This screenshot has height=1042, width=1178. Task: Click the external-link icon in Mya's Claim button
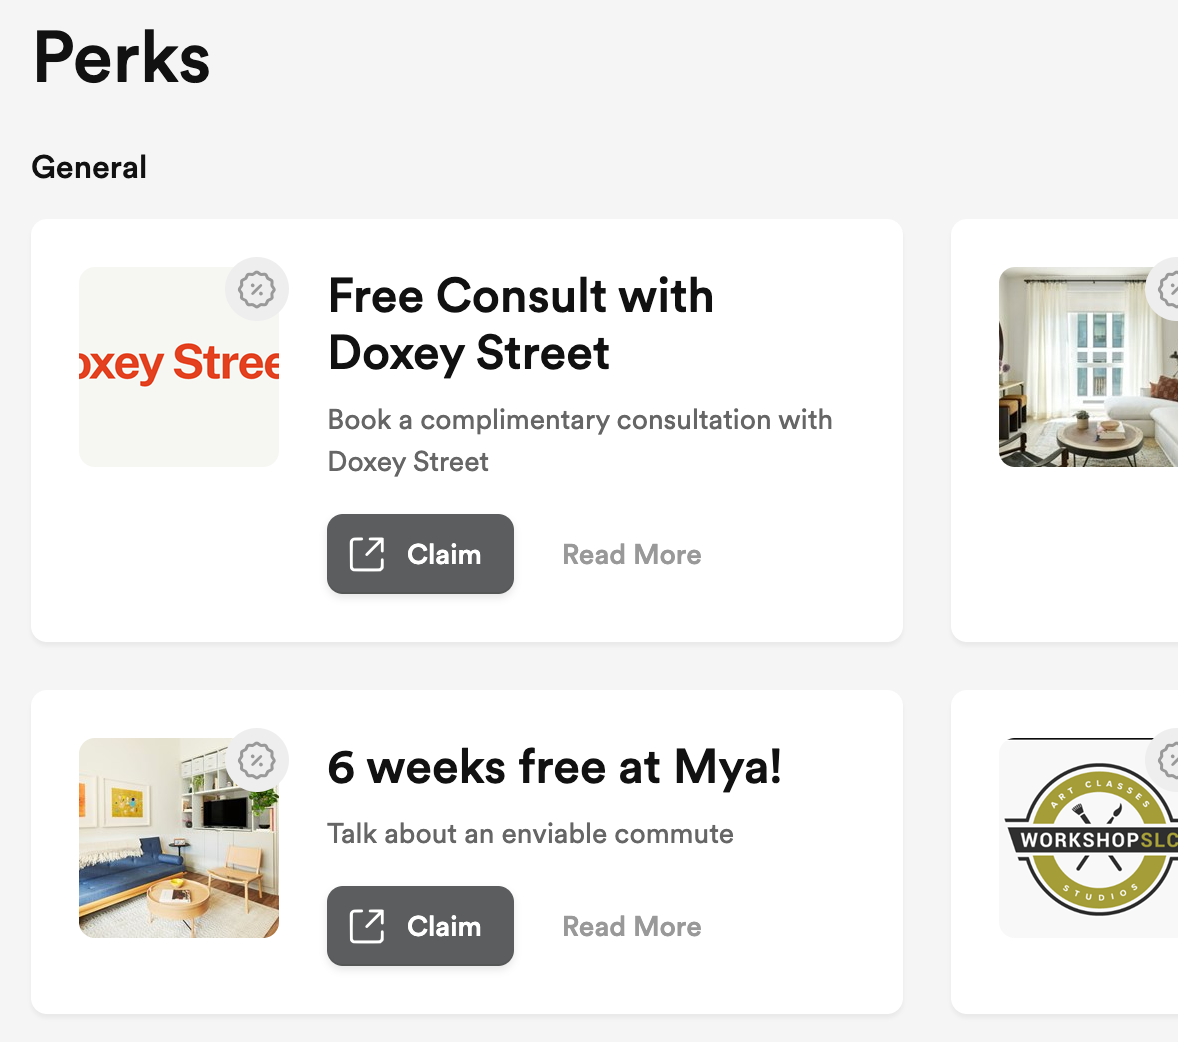click(x=367, y=926)
